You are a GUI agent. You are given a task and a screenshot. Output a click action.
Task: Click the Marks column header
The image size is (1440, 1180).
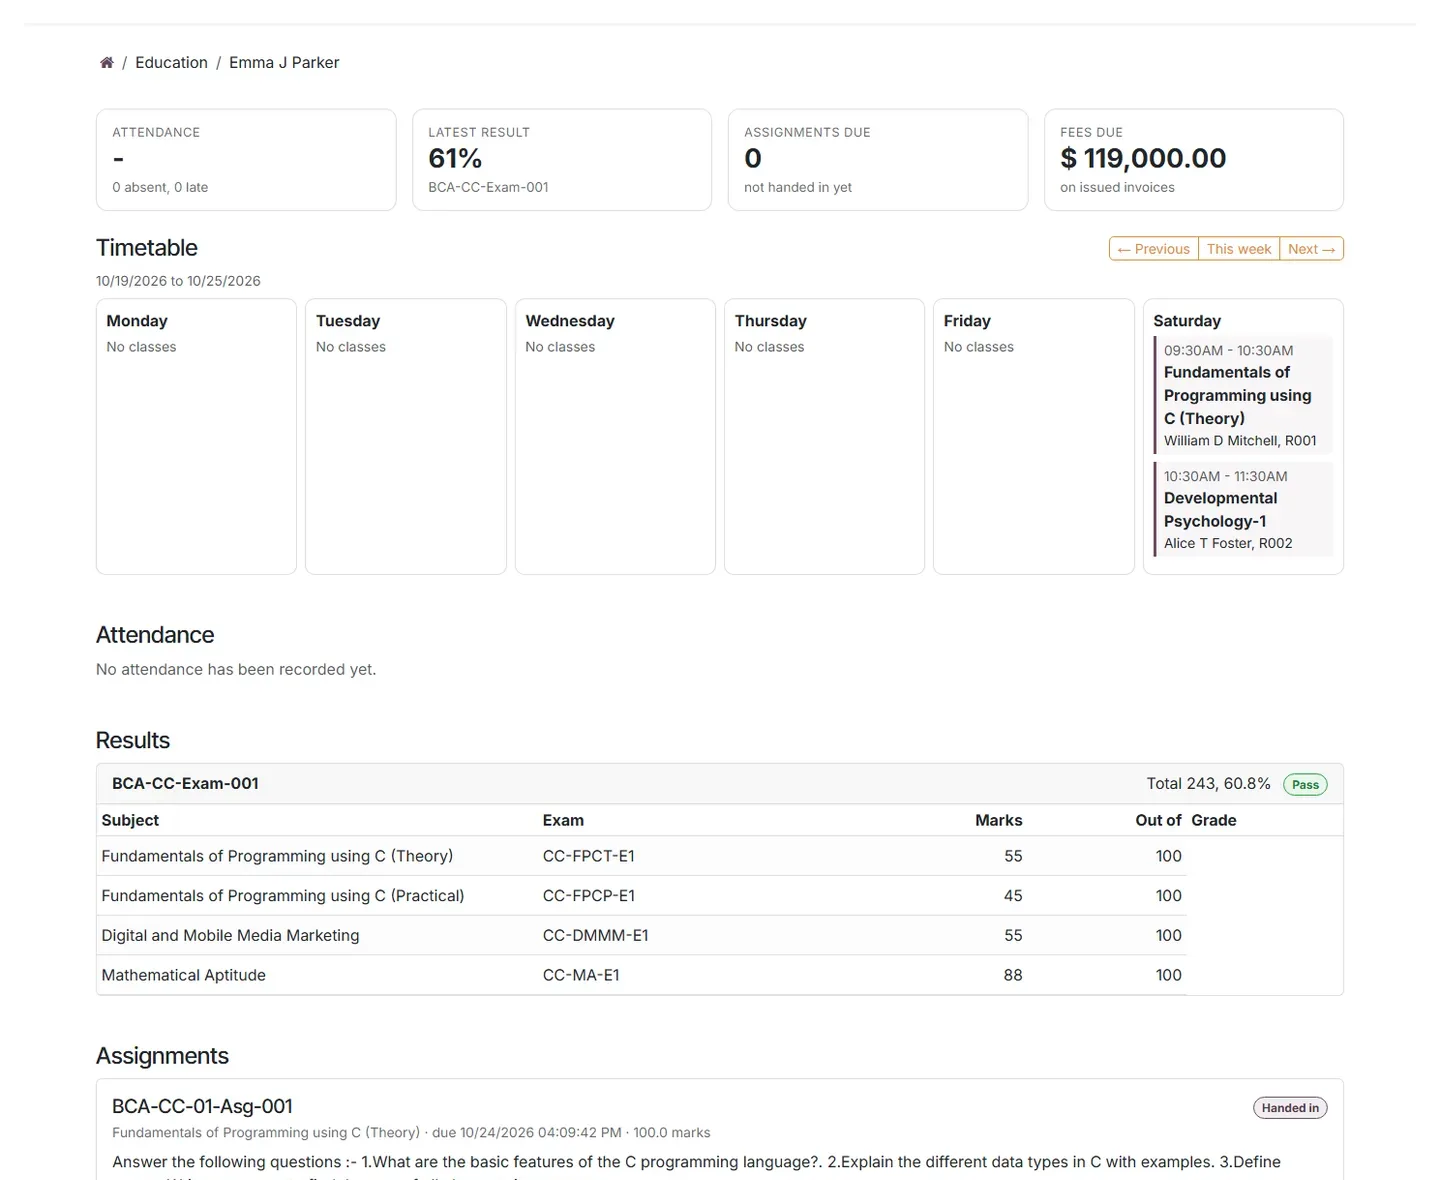tap(998, 820)
